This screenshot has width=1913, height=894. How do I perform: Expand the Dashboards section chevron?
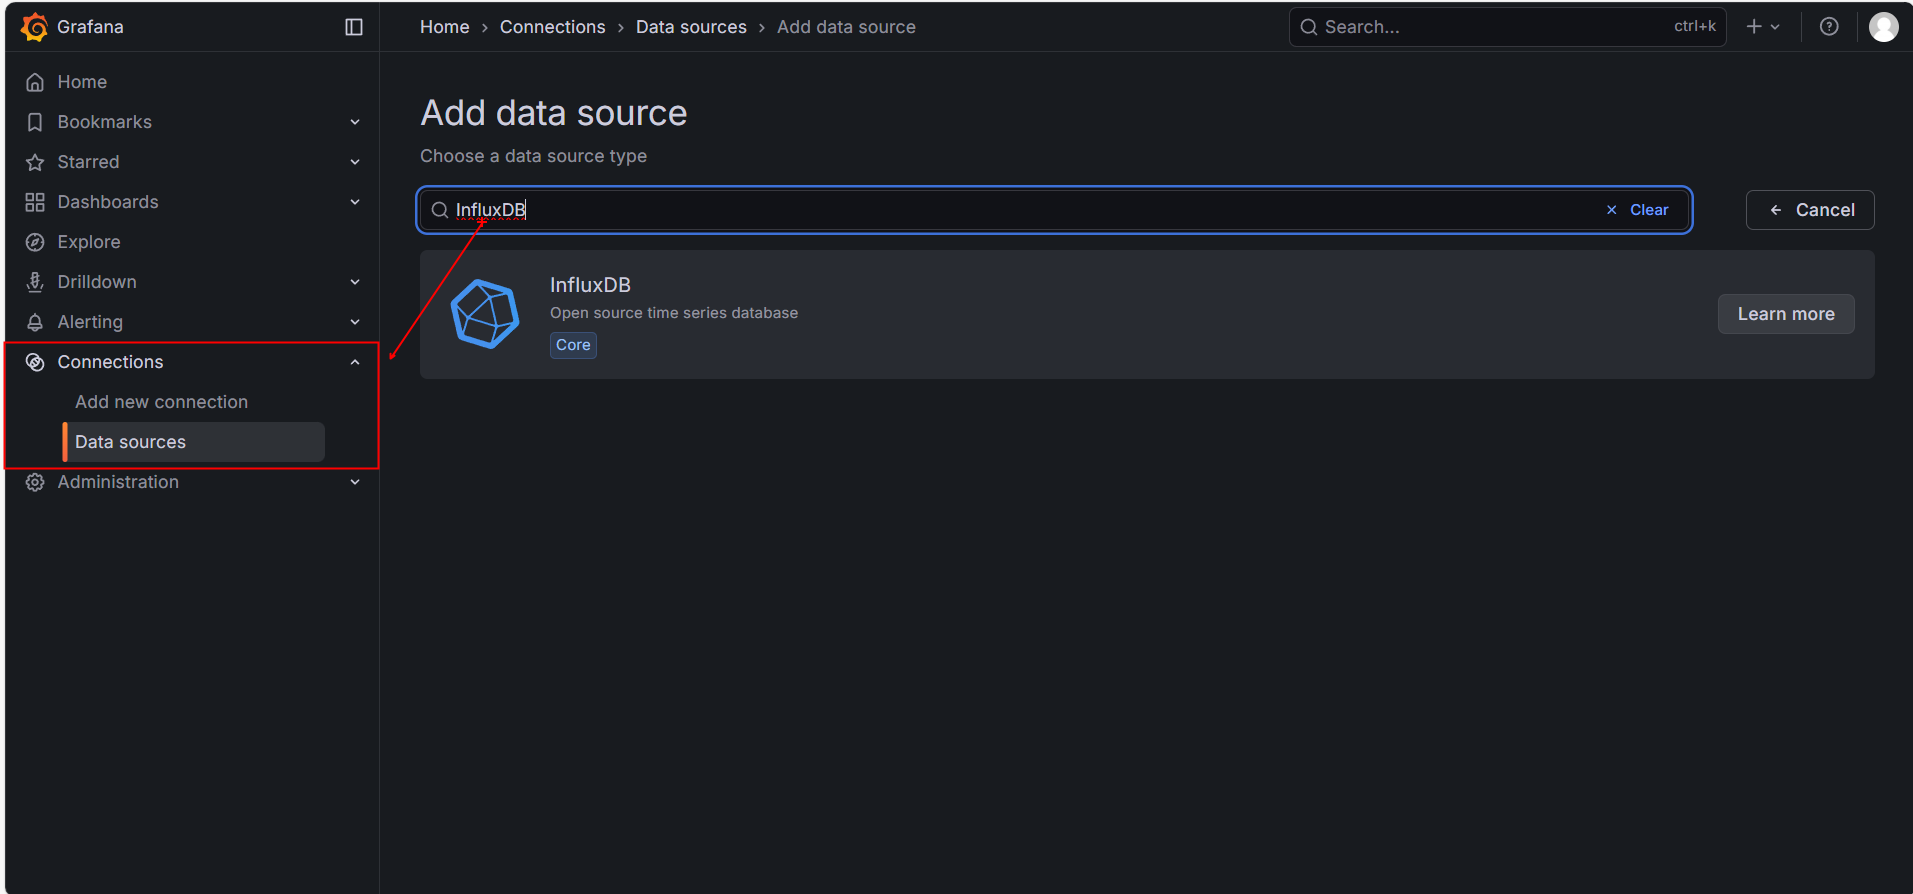pos(355,202)
